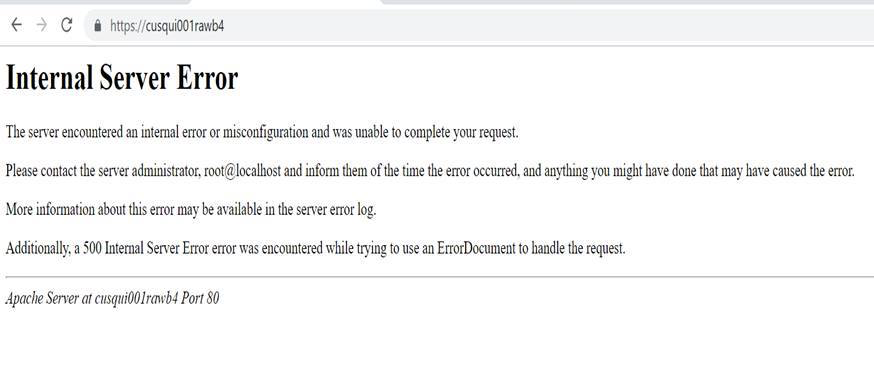
Task: Open site info via the padlock icon
Action: [98, 26]
